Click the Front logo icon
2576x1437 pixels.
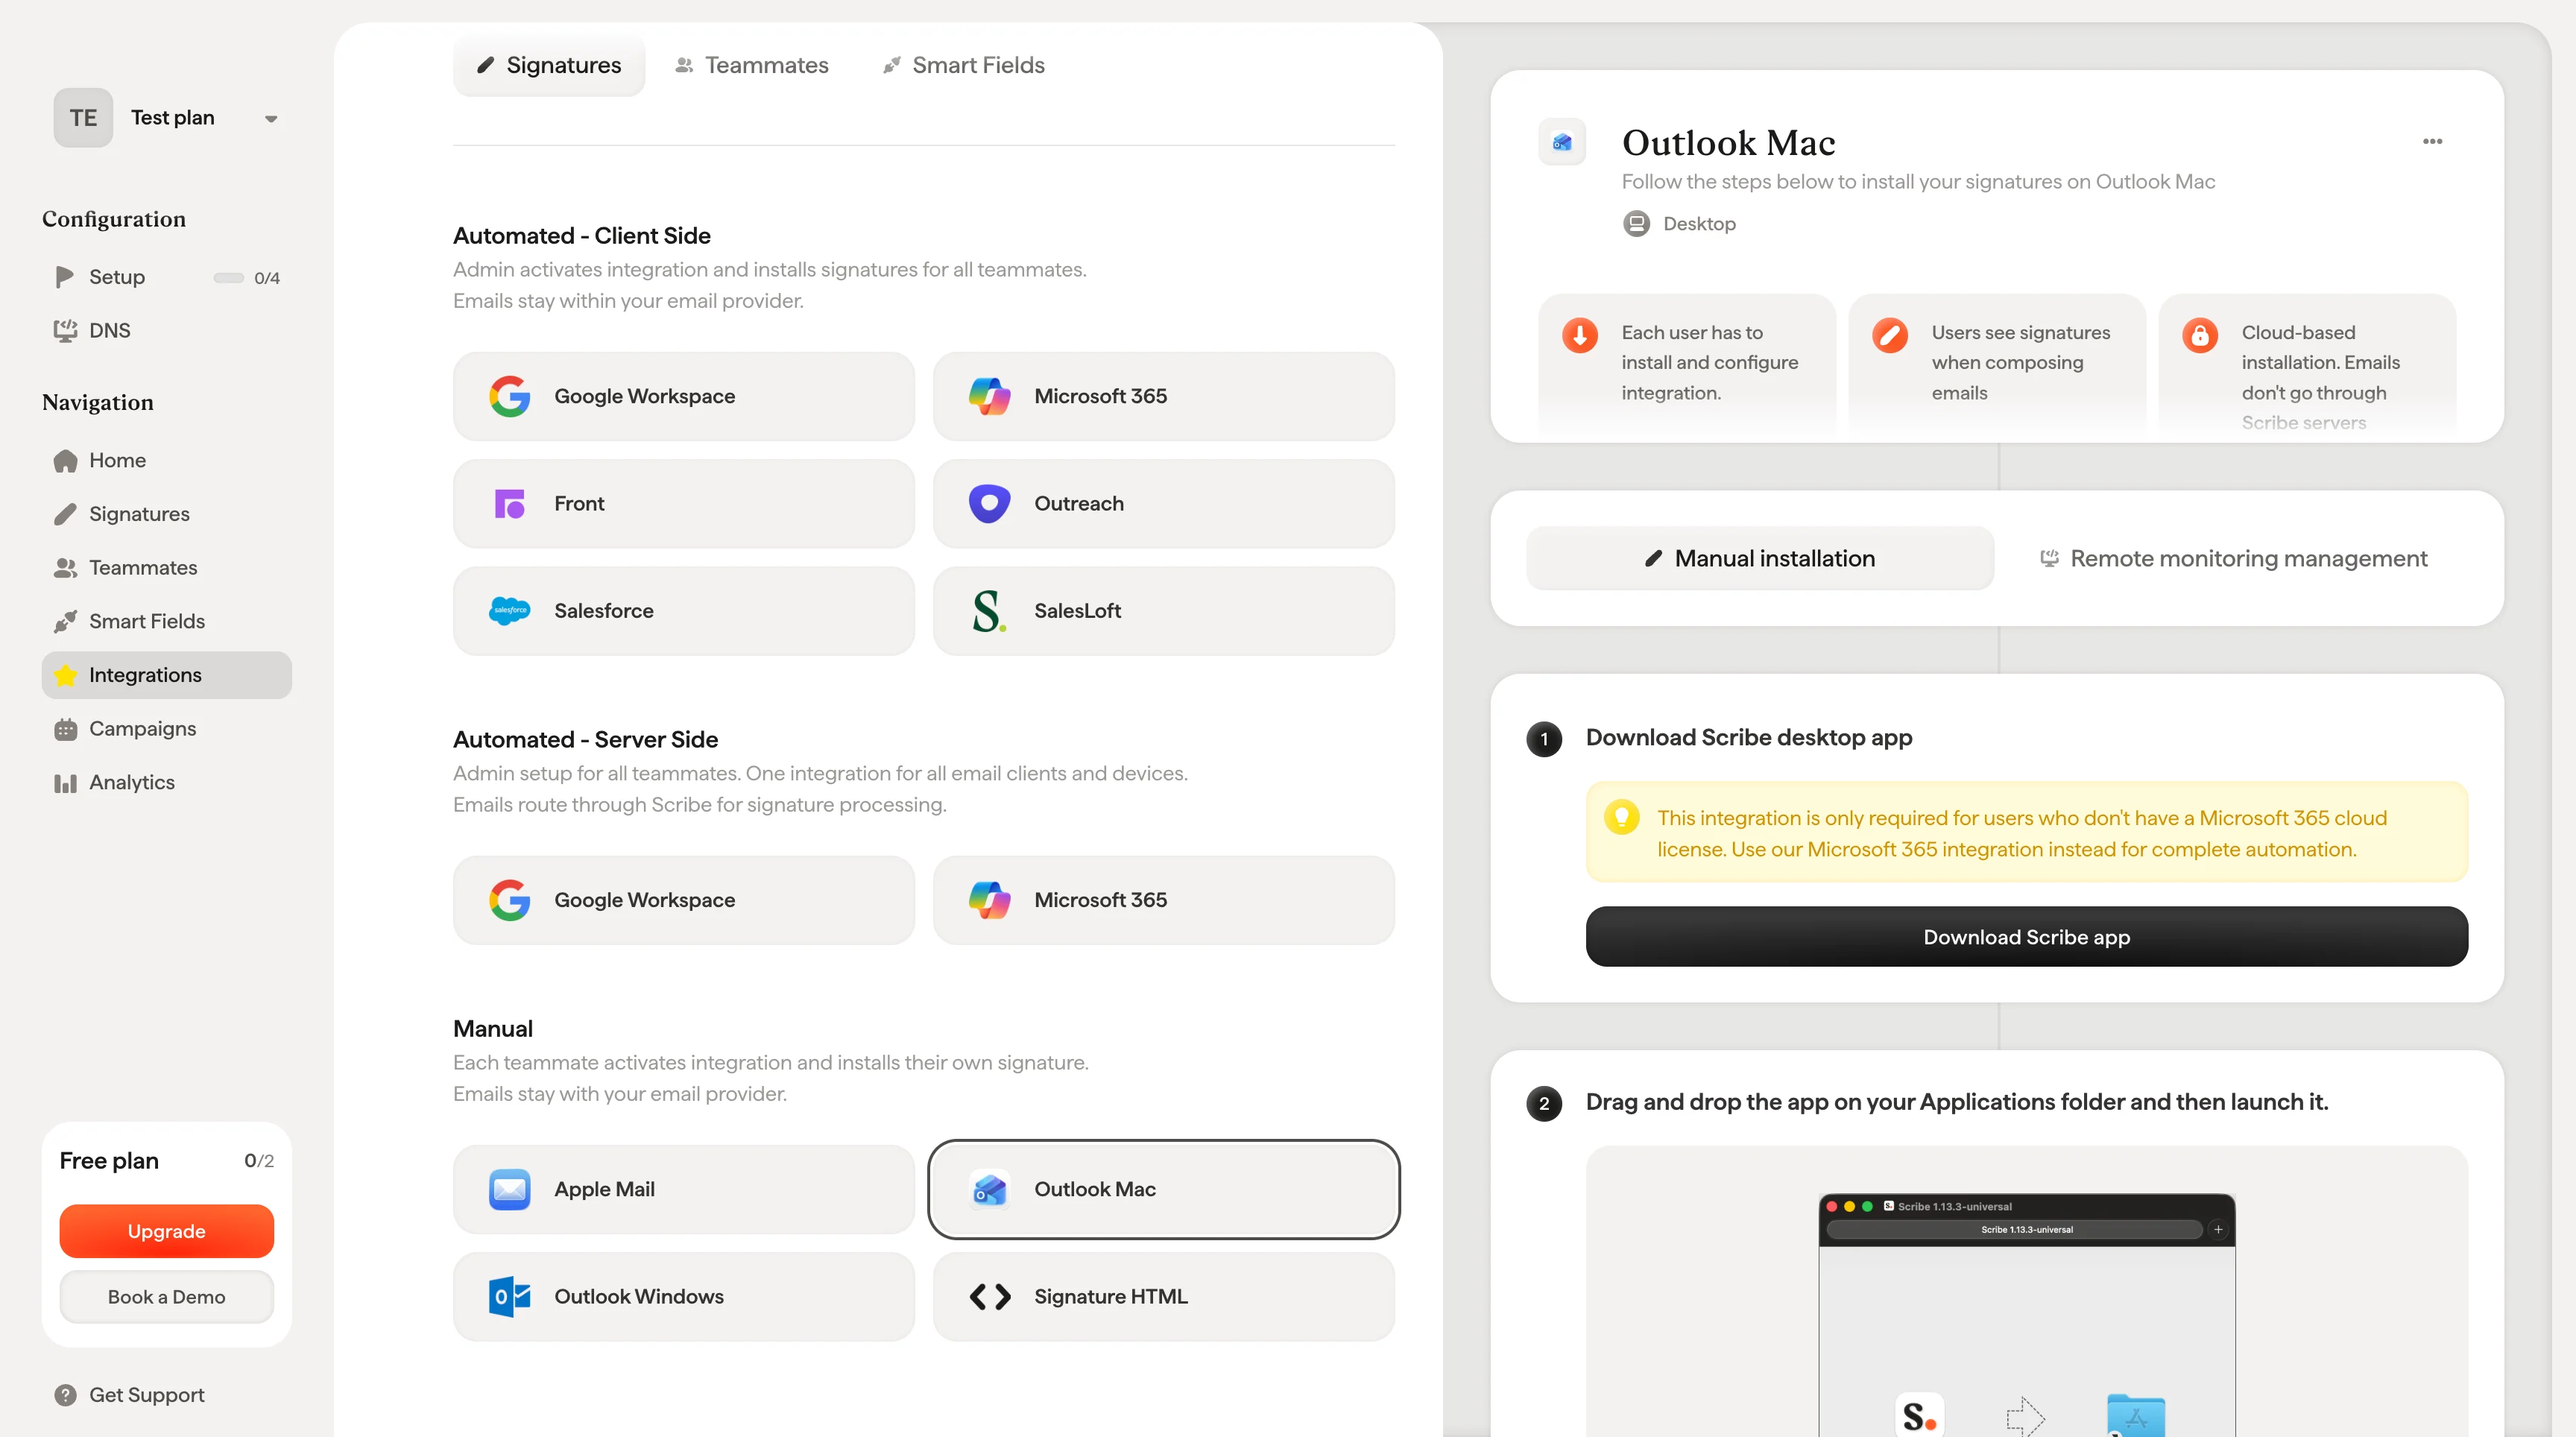click(x=509, y=504)
